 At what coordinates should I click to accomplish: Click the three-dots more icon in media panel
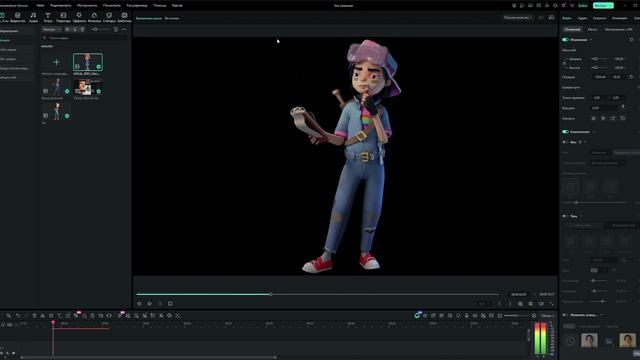[x=124, y=29]
